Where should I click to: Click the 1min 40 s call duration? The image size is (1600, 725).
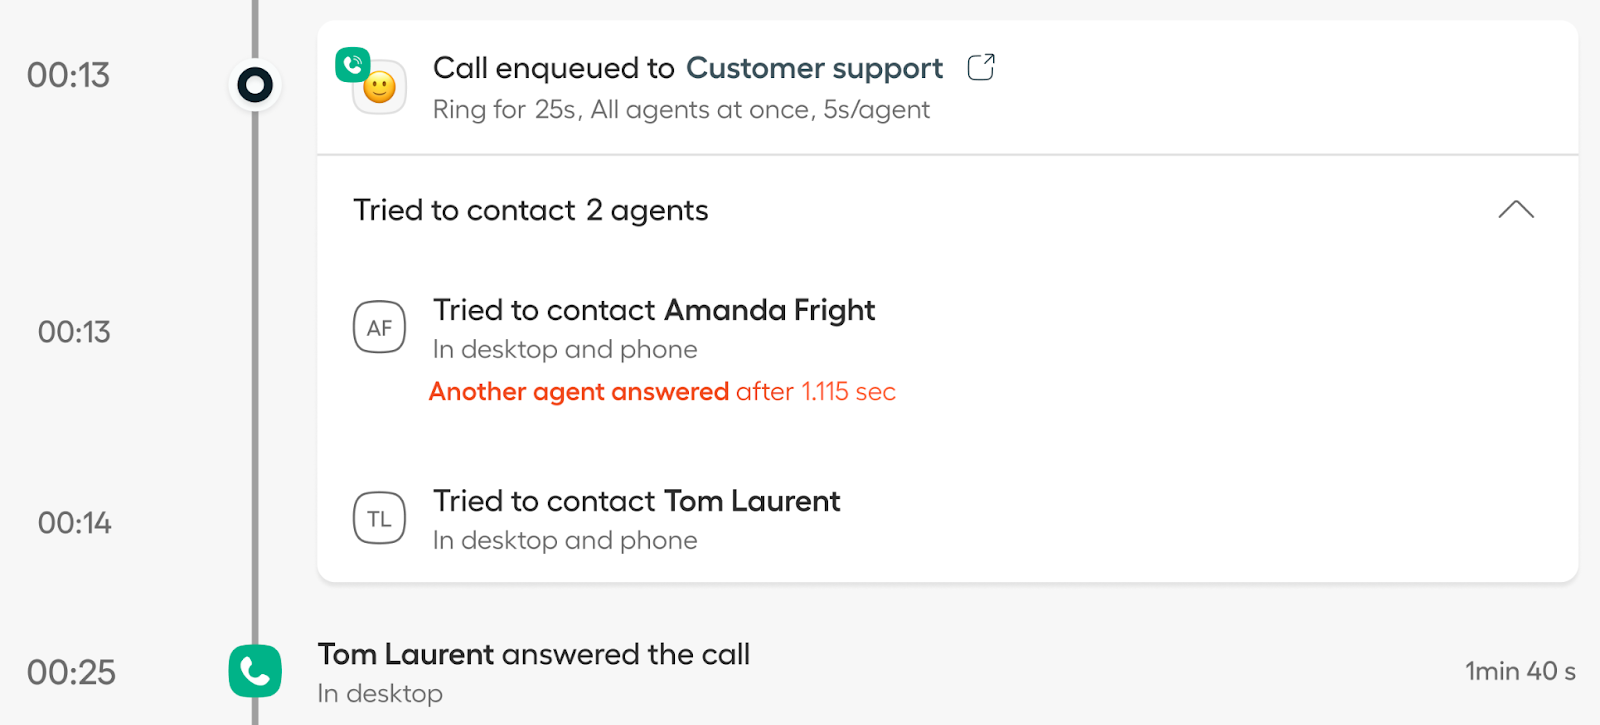click(x=1520, y=671)
